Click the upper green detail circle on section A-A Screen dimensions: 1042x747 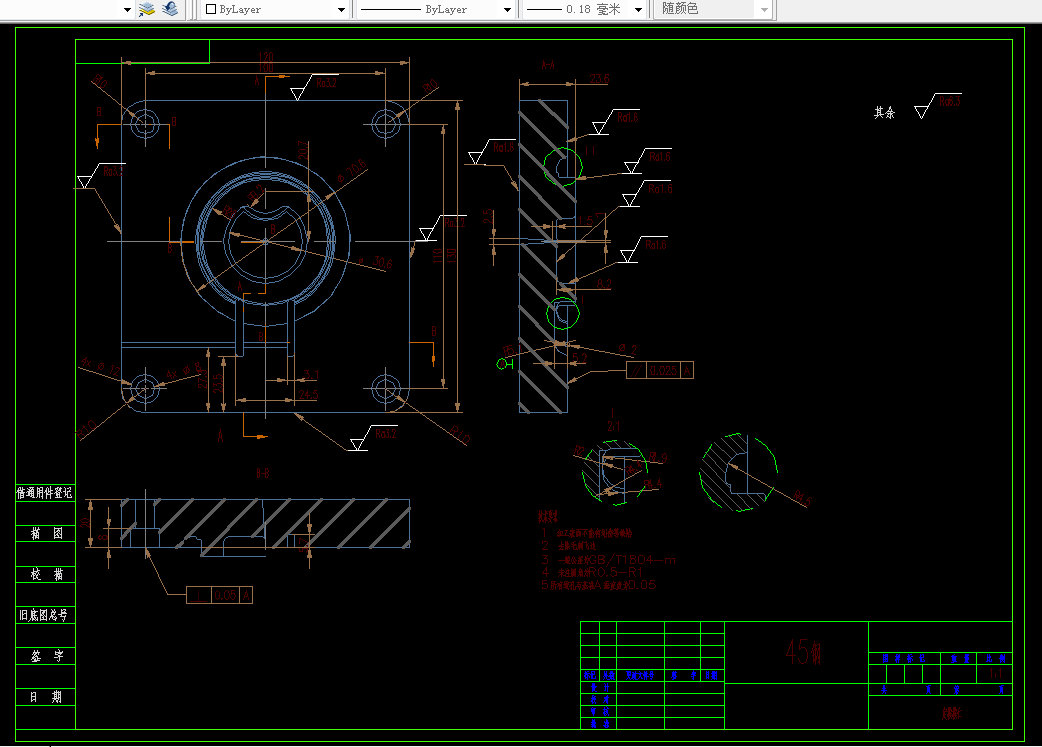563,166
